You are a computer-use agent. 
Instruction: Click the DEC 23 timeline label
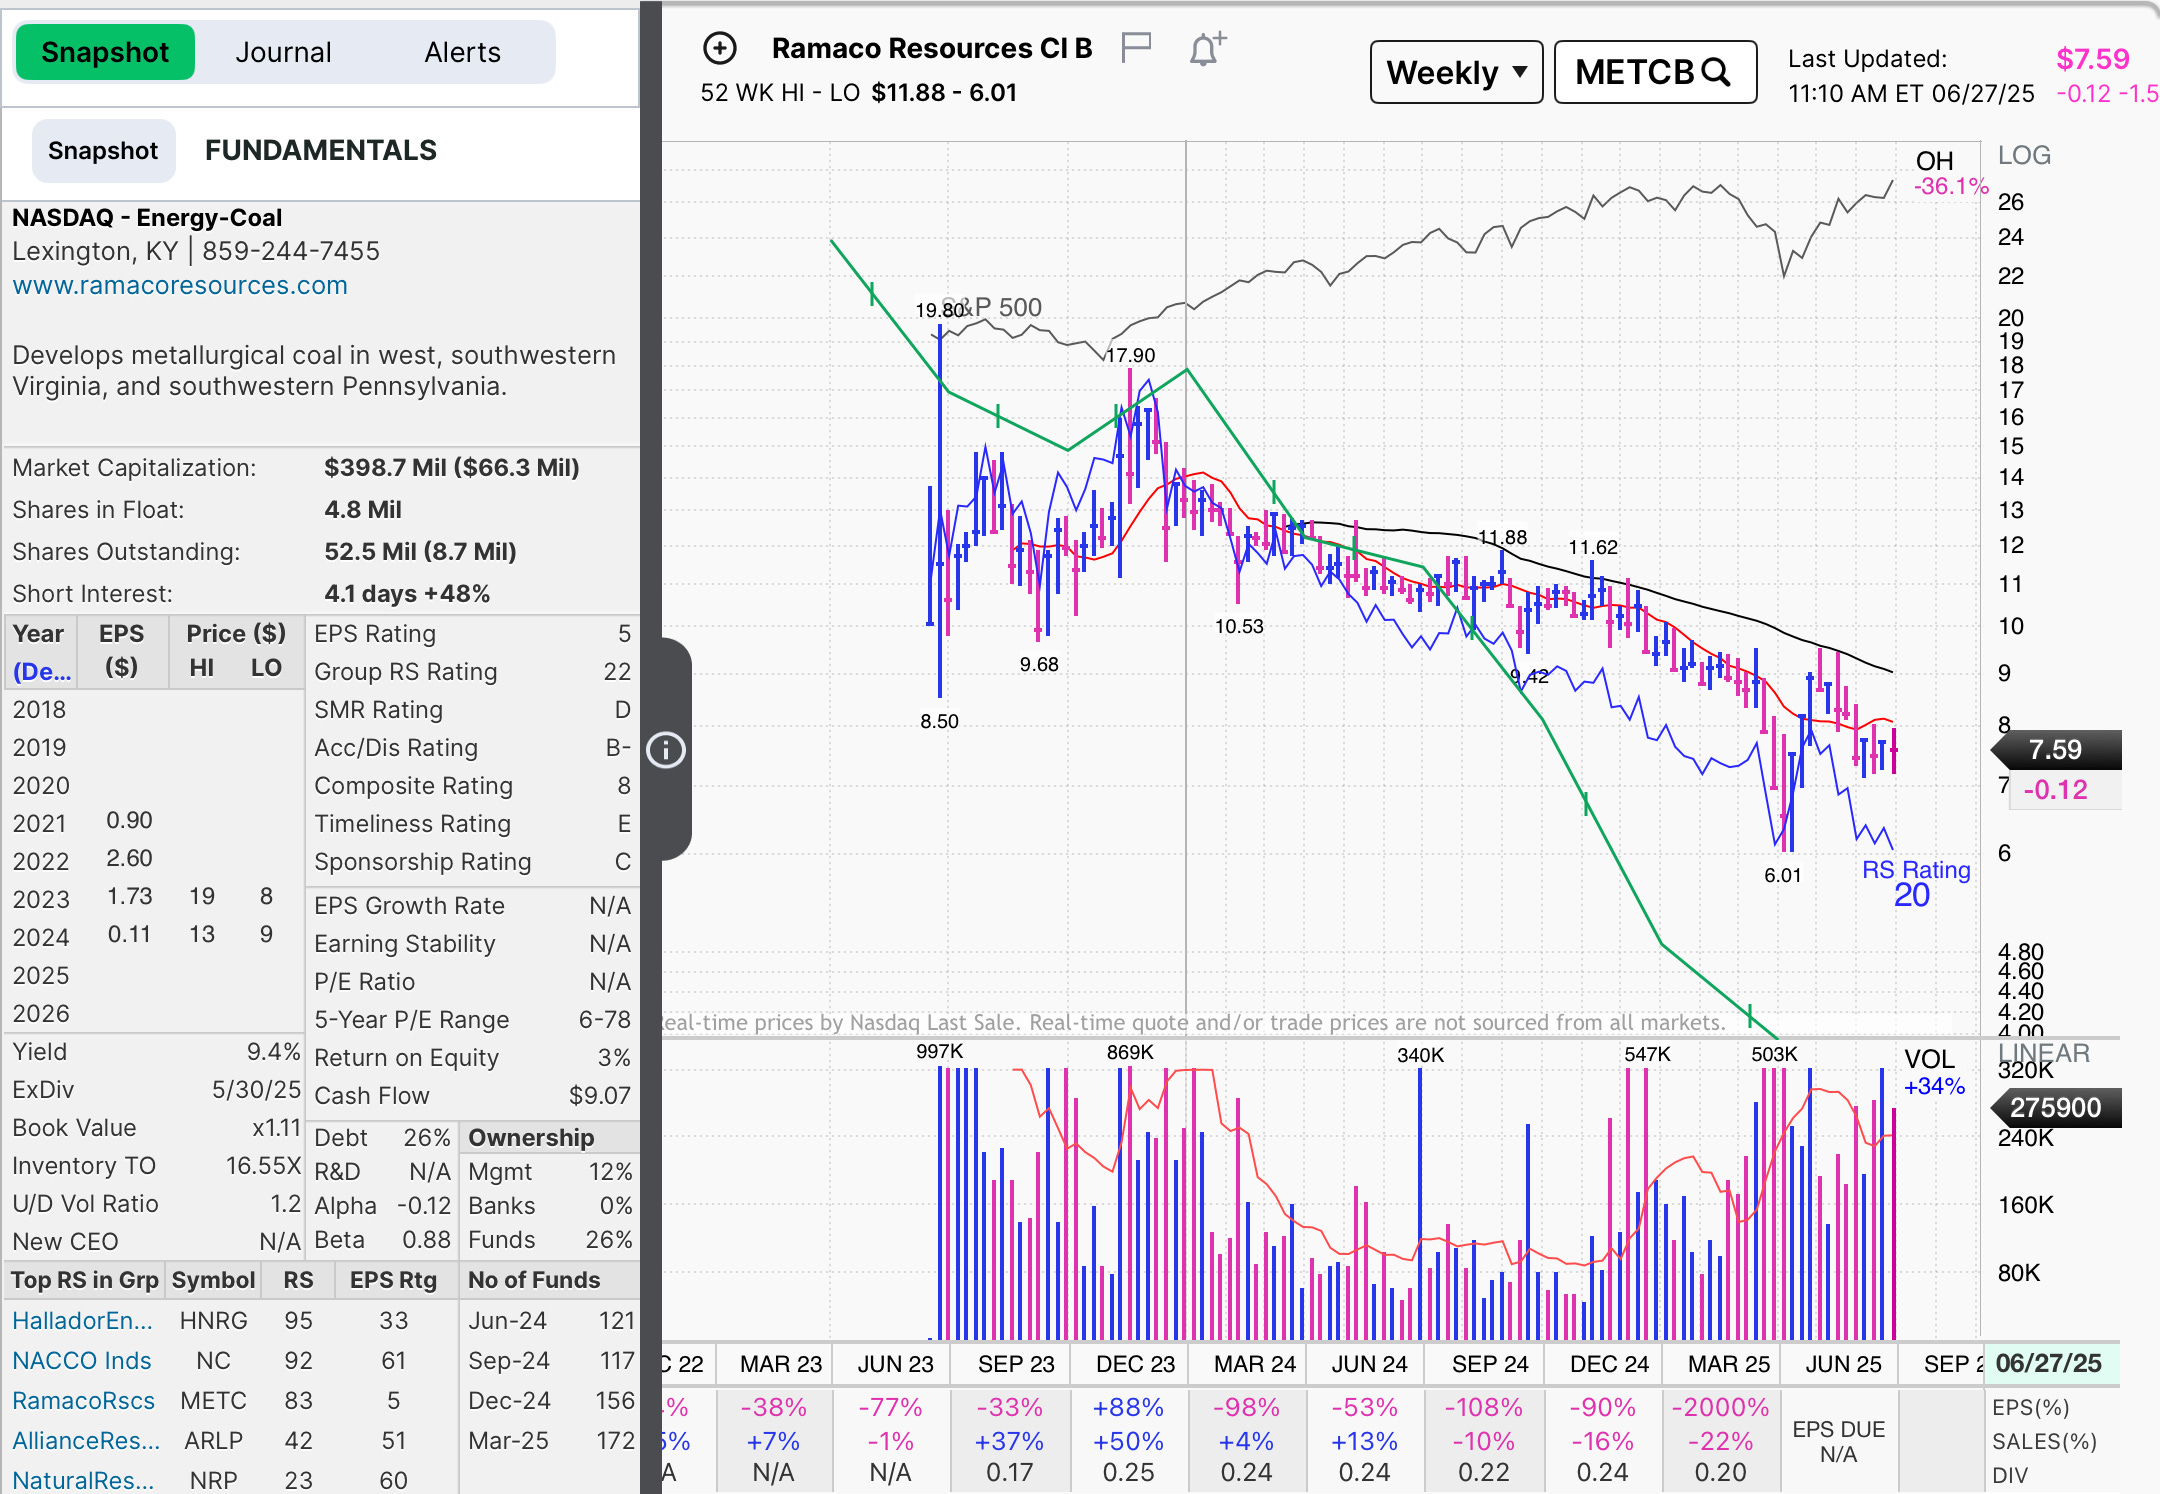tap(1135, 1365)
